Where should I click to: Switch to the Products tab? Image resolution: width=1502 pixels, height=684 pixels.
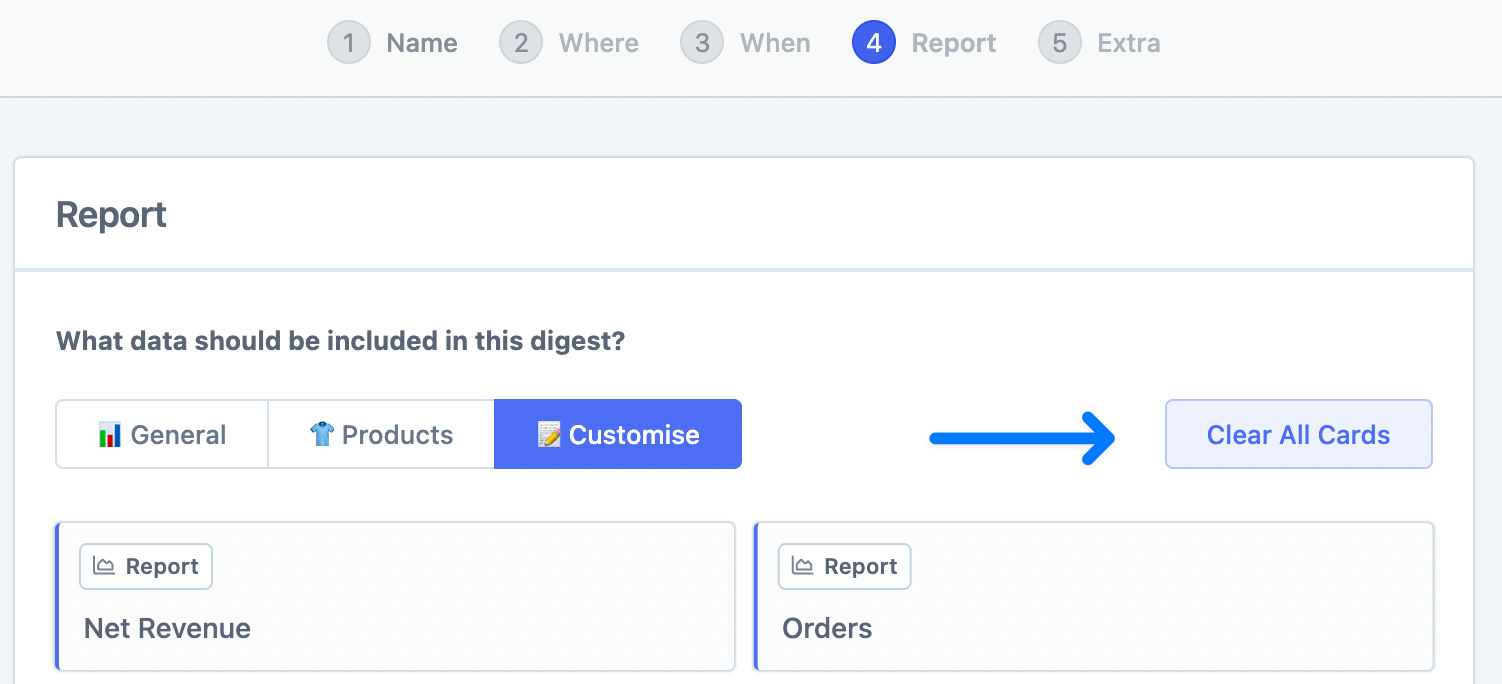[x=380, y=434]
